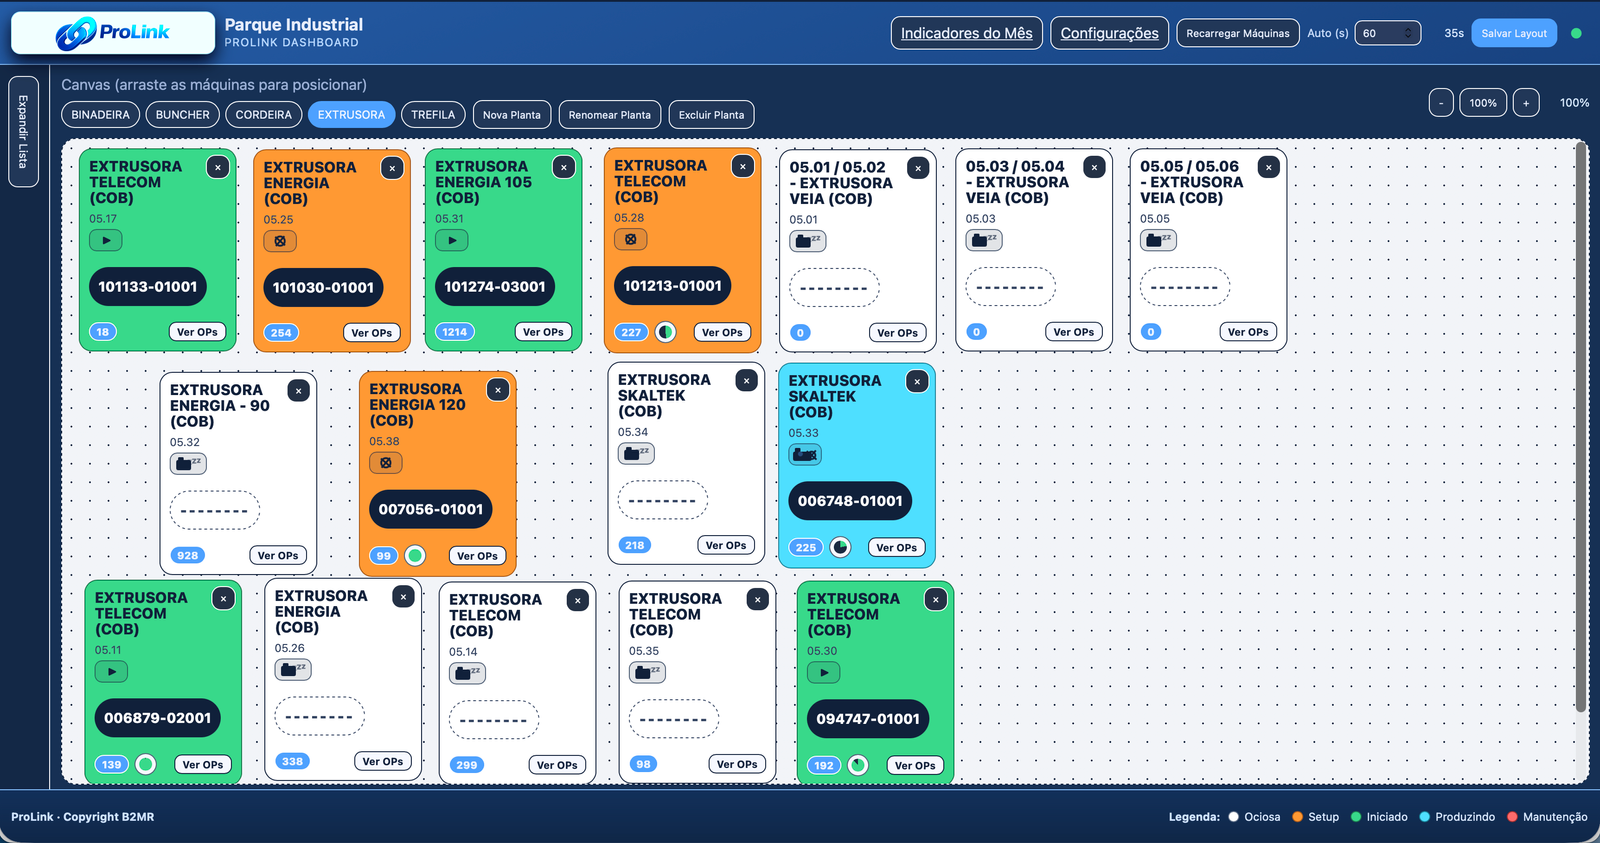1600x843 pixels.
Task: Click the Ociosa legend swatch
Action: [1234, 817]
